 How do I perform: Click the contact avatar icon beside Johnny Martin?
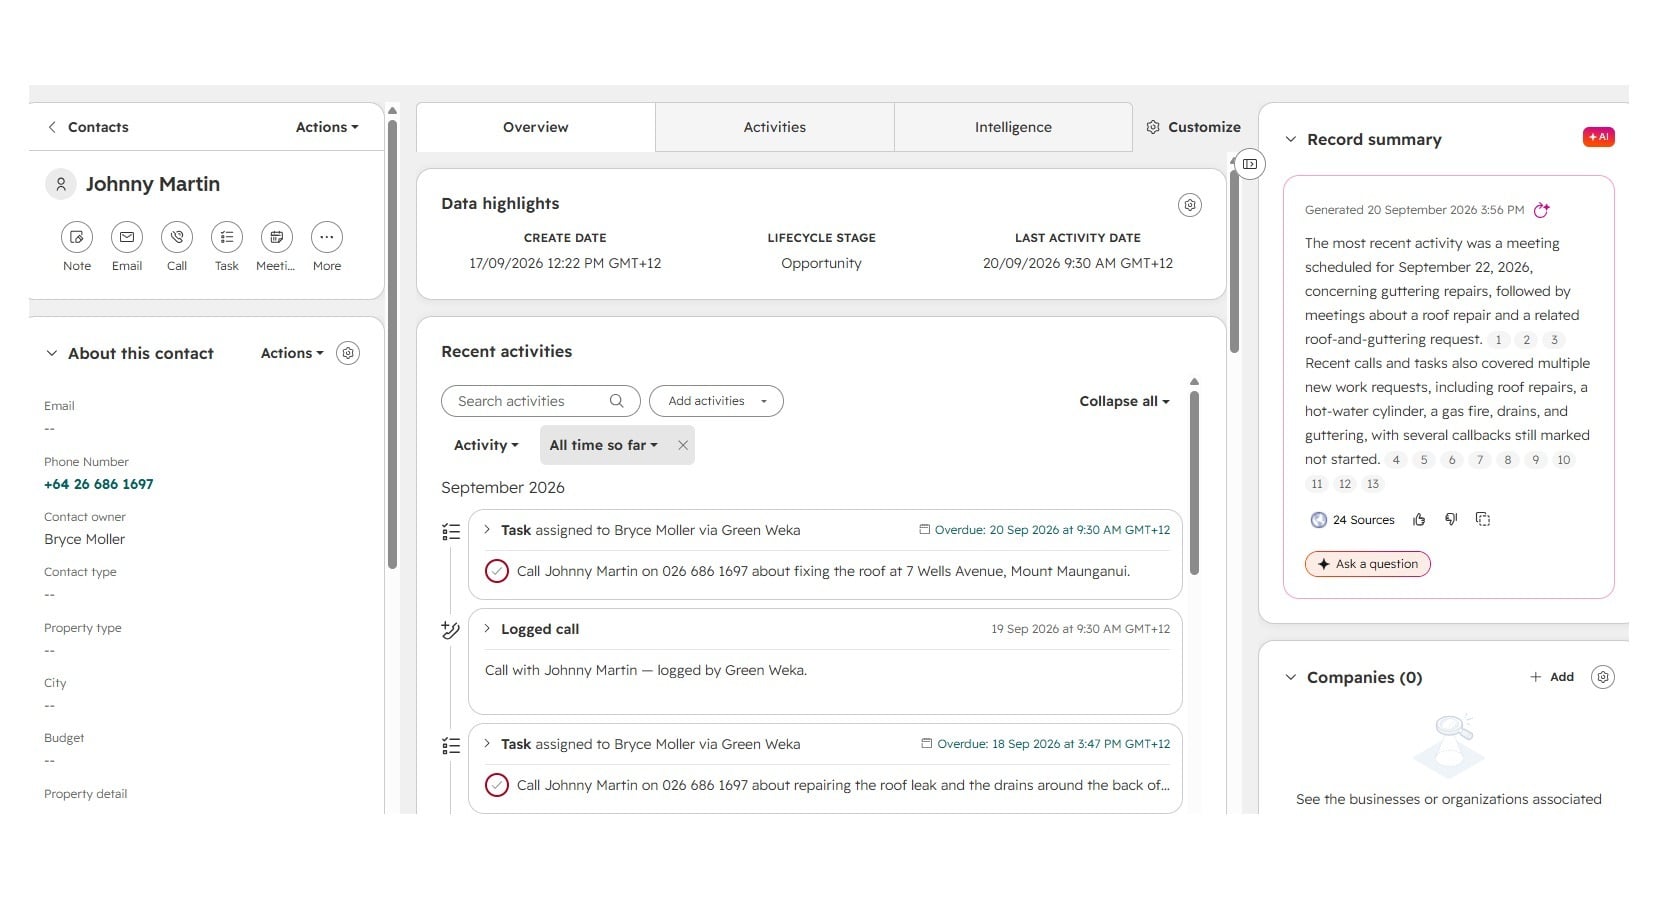(x=61, y=184)
